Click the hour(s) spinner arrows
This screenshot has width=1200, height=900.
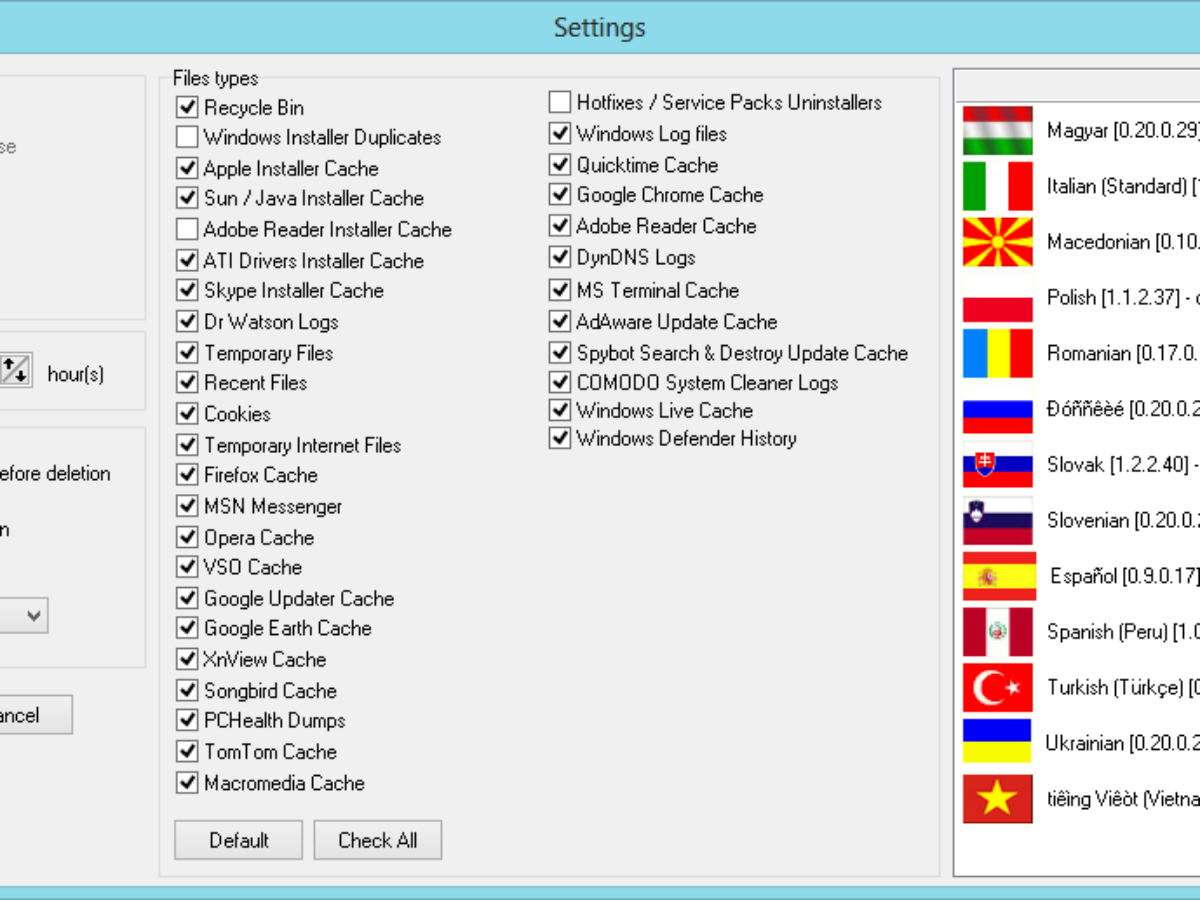tap(16, 370)
